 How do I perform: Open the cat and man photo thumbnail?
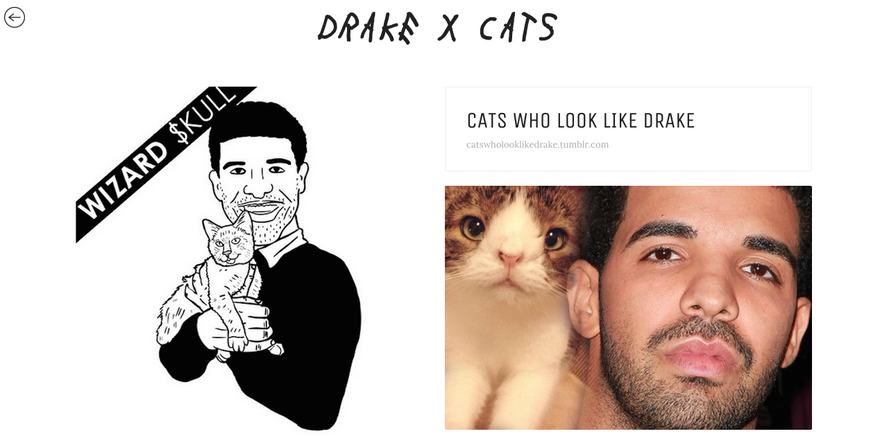(x=628, y=308)
